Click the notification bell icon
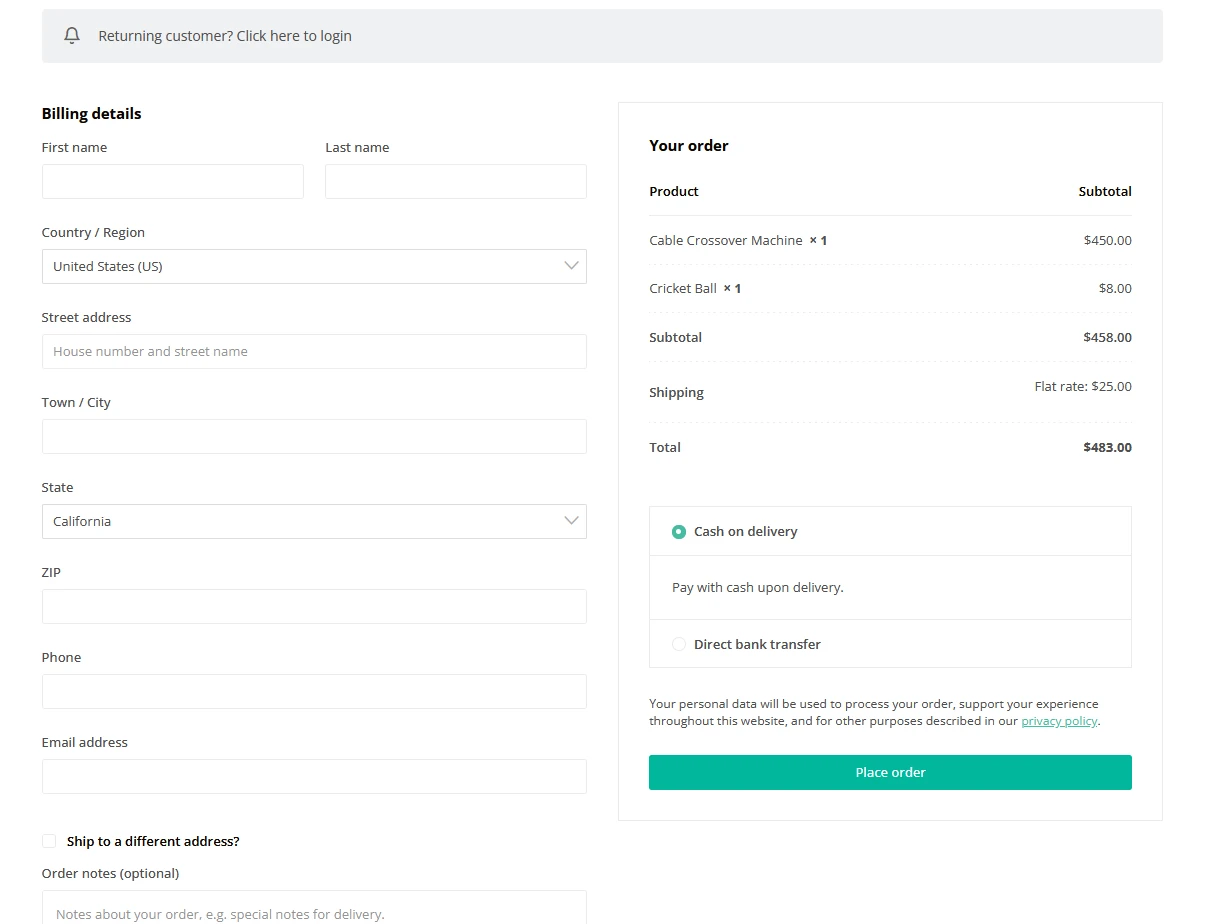This screenshot has height=924, width=1219. [71, 36]
